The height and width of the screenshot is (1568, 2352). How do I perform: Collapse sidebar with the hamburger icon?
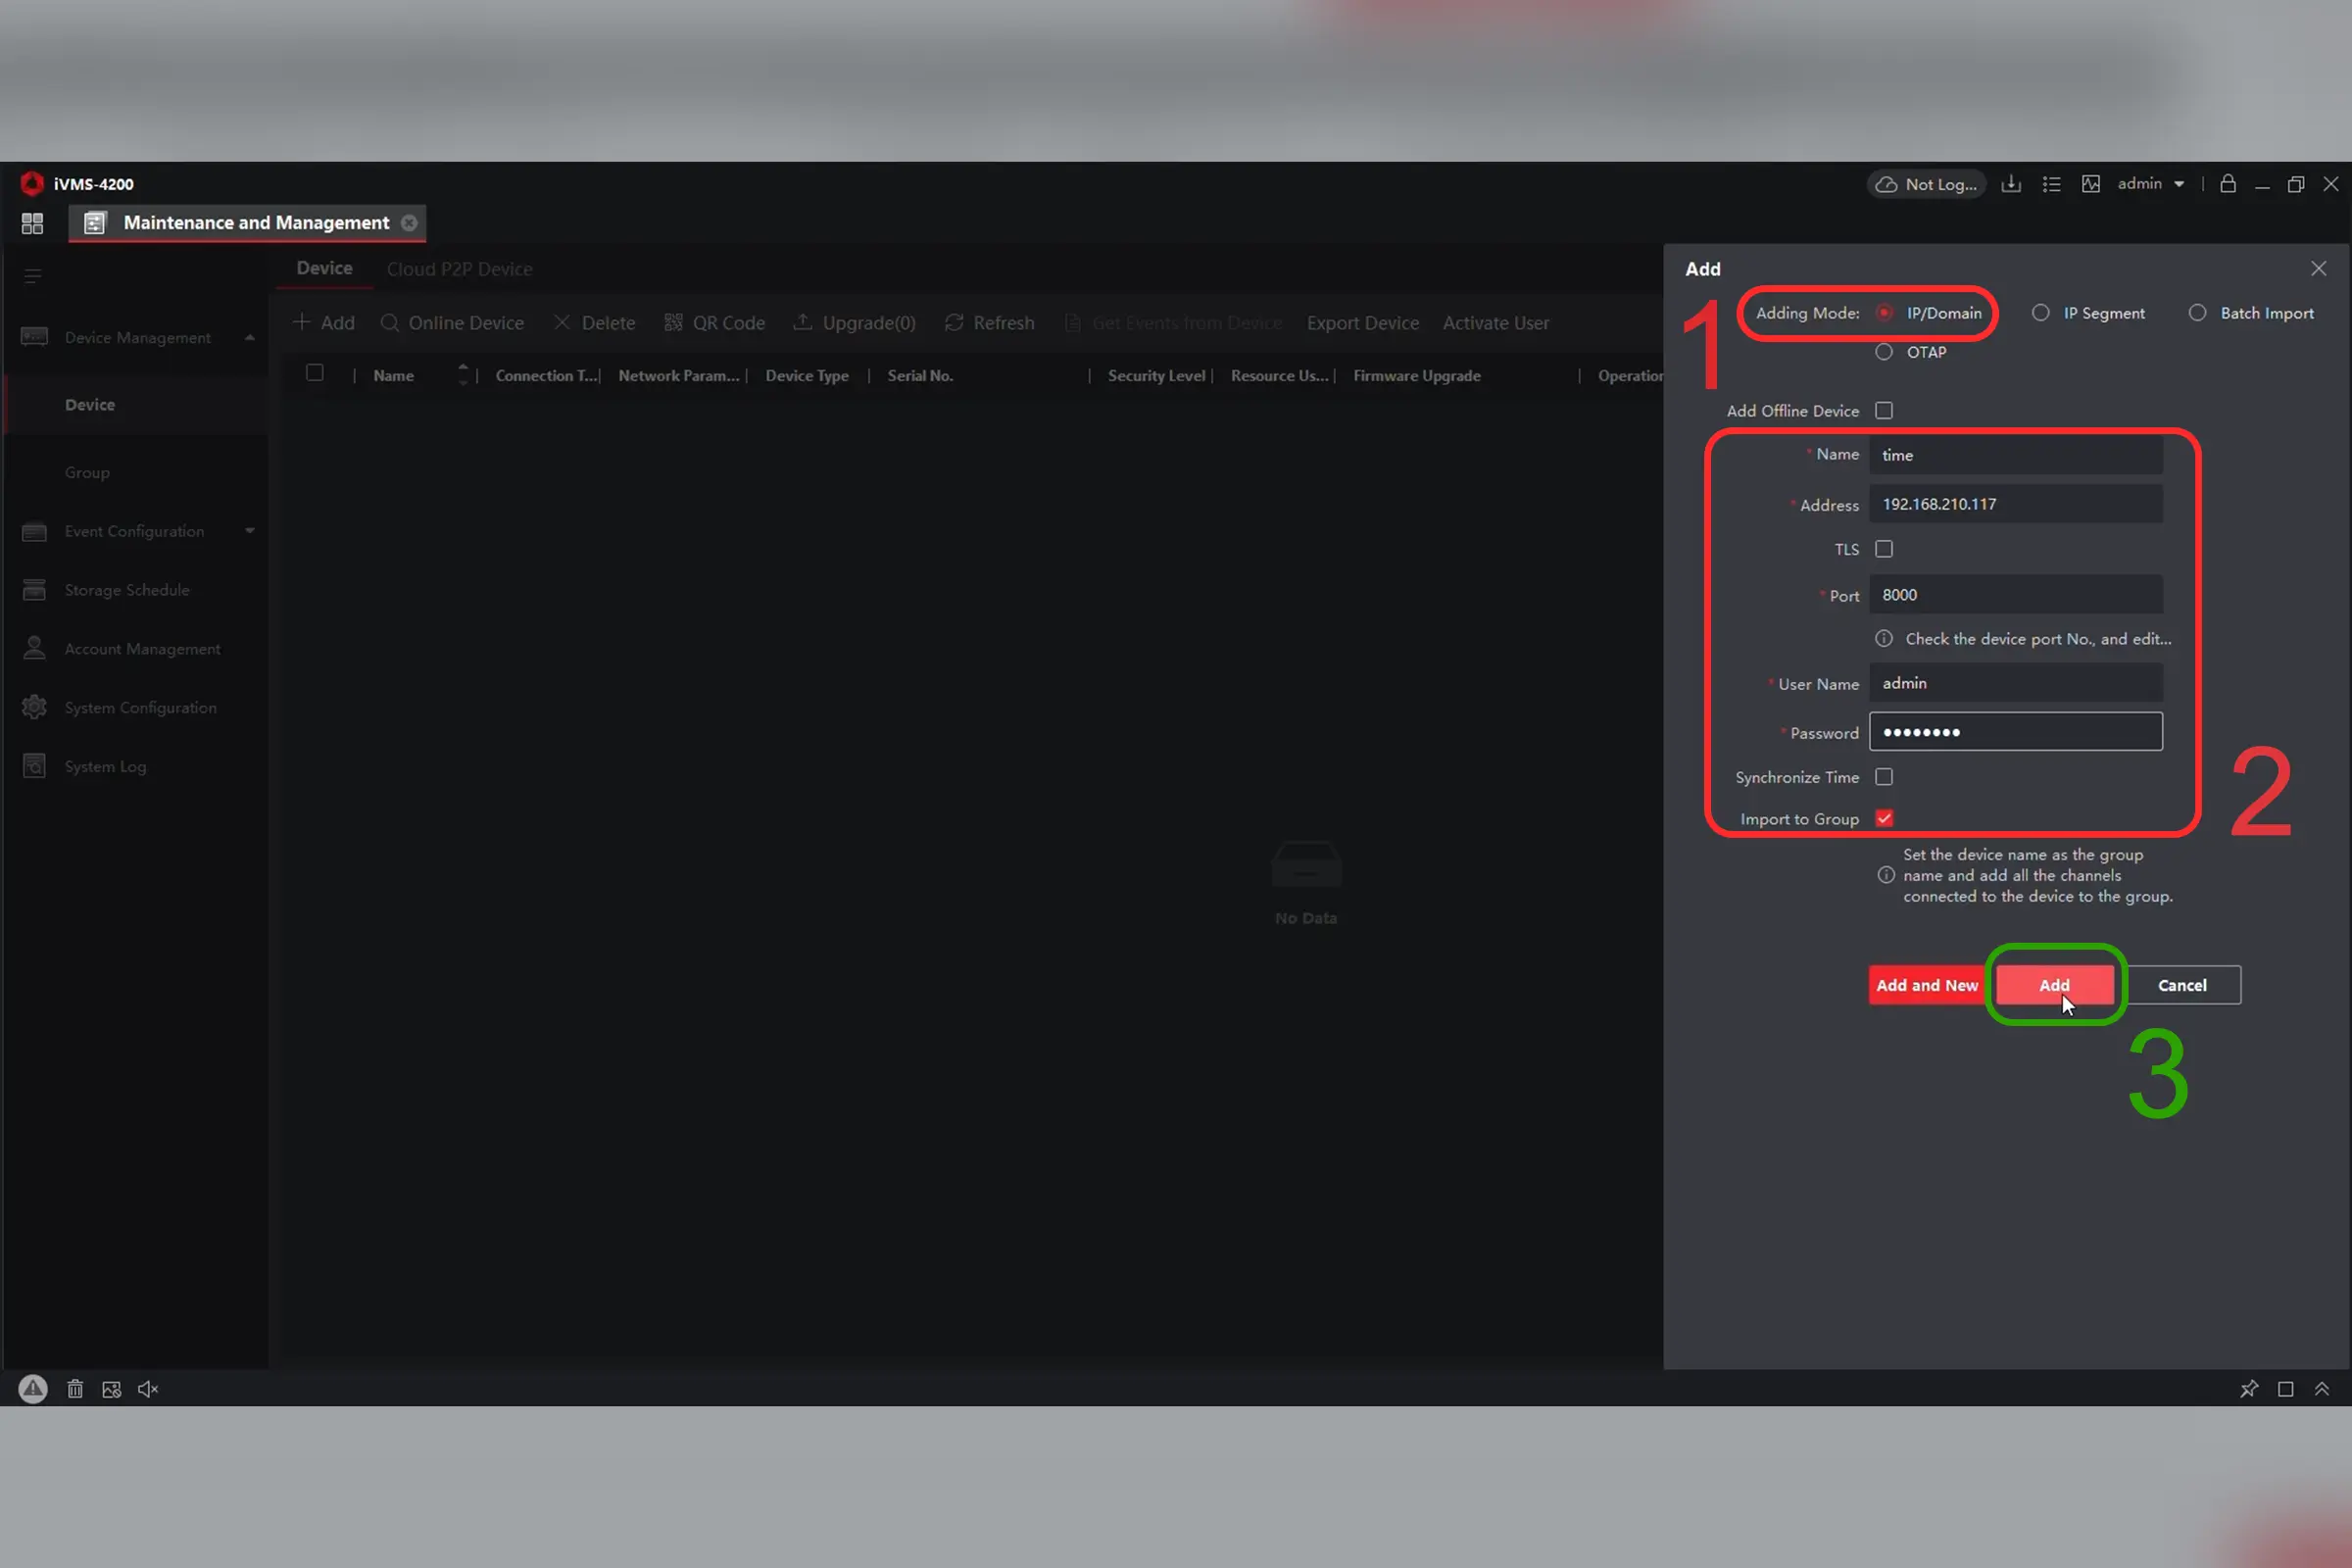pos(33,276)
